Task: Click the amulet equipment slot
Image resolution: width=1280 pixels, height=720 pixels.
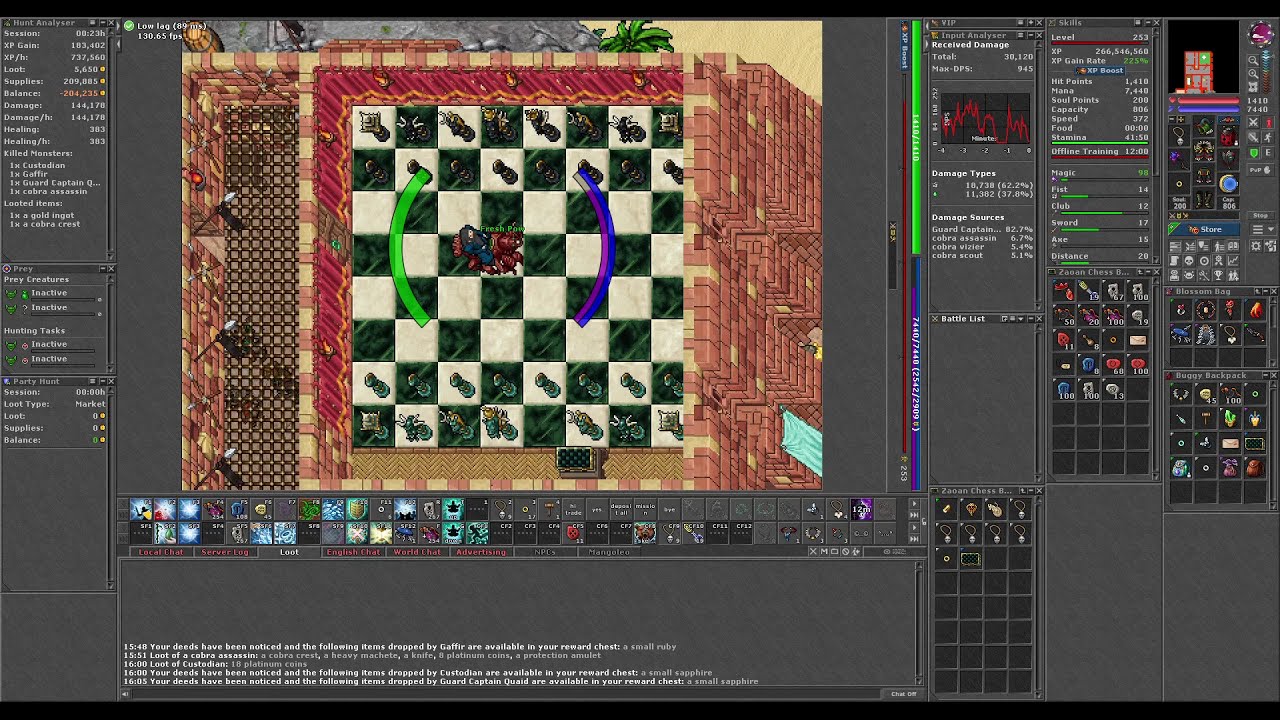Action: click(1179, 135)
